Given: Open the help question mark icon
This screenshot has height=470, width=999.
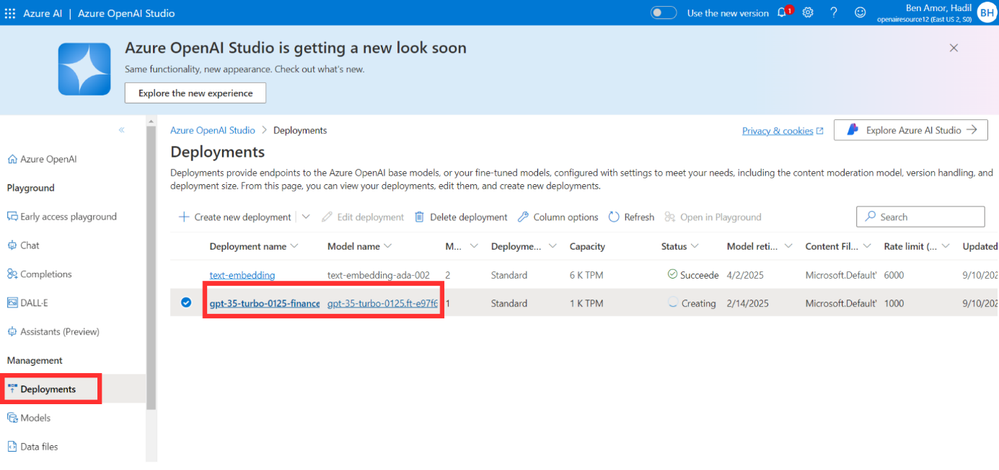Looking at the screenshot, I should [x=833, y=13].
